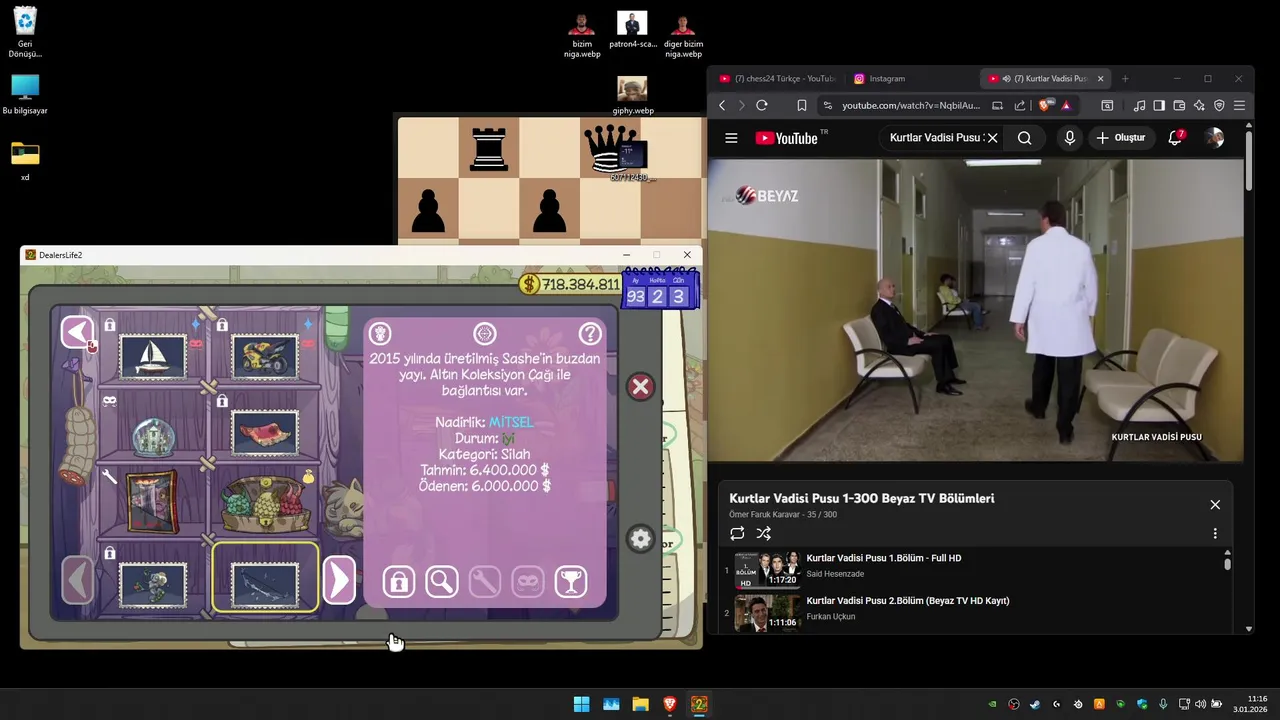Open the question mark help in item panel

[590, 333]
